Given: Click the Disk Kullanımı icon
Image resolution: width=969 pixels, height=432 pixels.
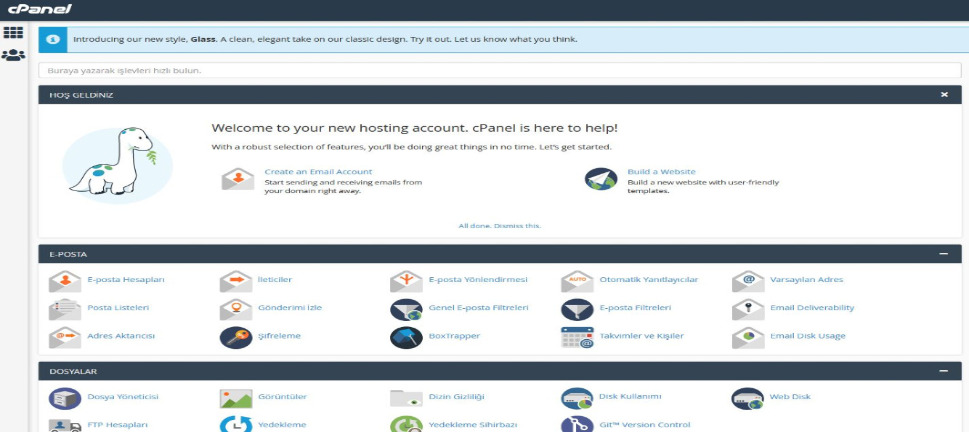Looking at the screenshot, I should (577, 399).
